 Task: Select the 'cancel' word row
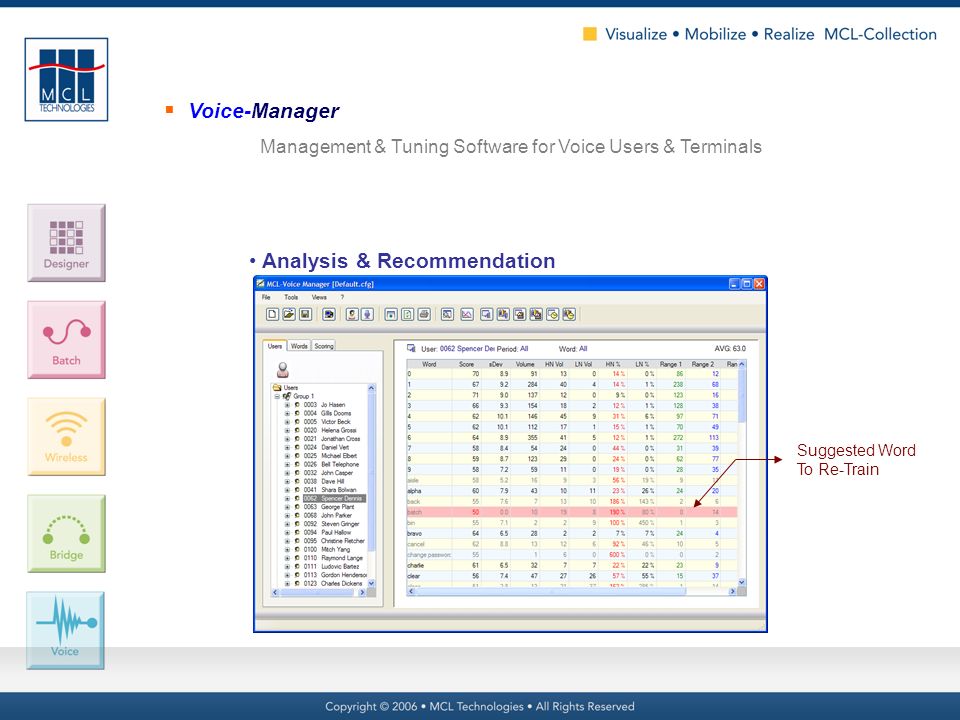(572, 544)
